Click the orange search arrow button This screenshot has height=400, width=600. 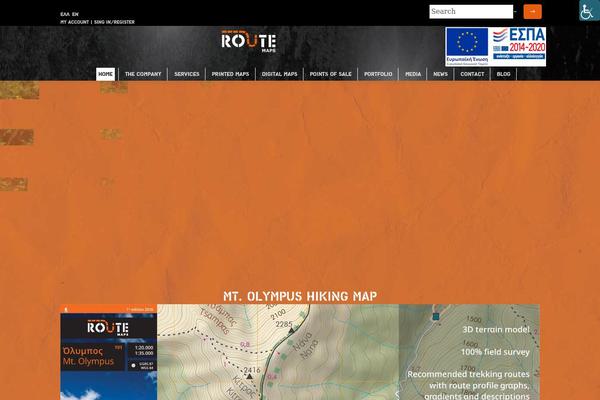point(532,12)
